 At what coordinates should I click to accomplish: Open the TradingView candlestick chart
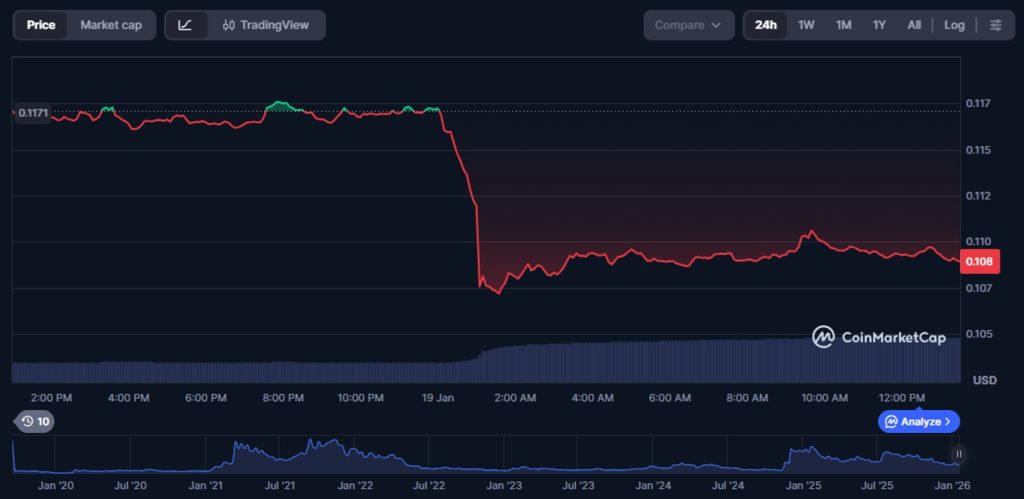pos(266,25)
